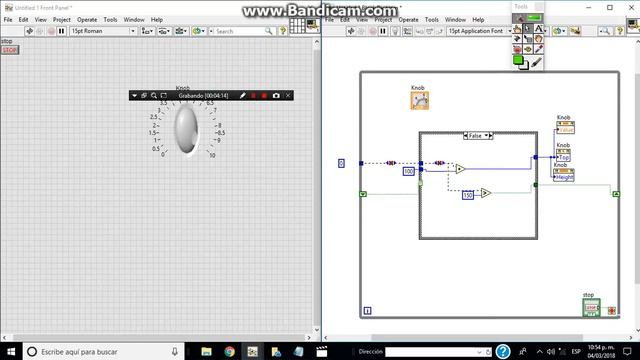640x360 pixels.
Task: Open Edit menu in Front Panel window
Action: coord(23,20)
